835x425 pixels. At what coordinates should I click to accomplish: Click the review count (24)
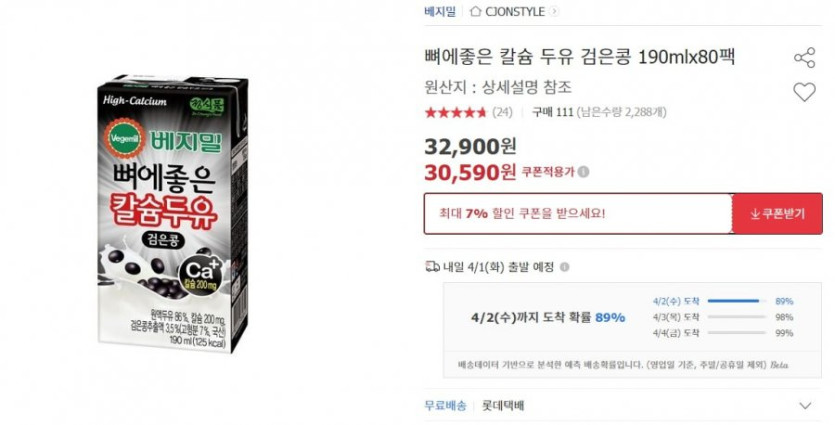click(502, 112)
